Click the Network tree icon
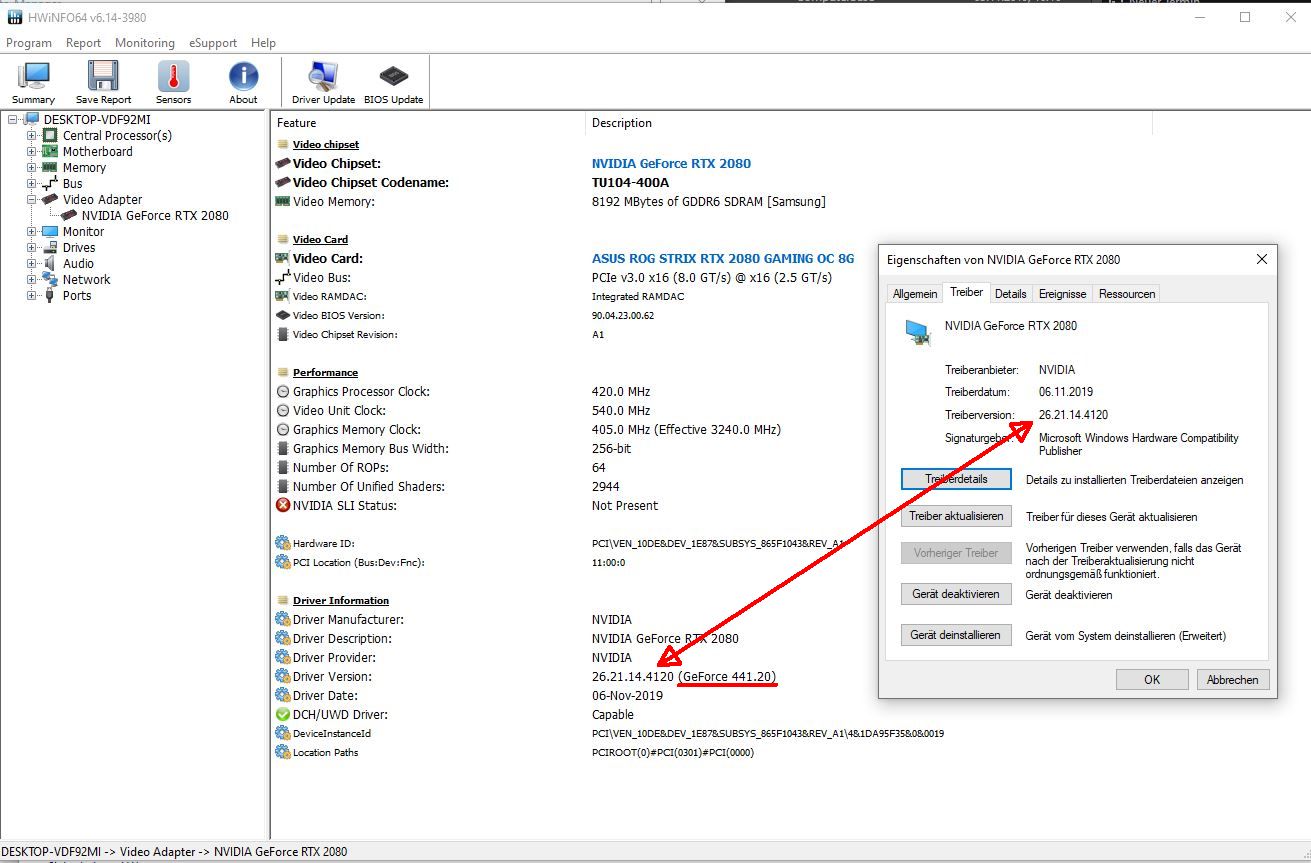This screenshot has height=863, width=1311. click(50, 279)
